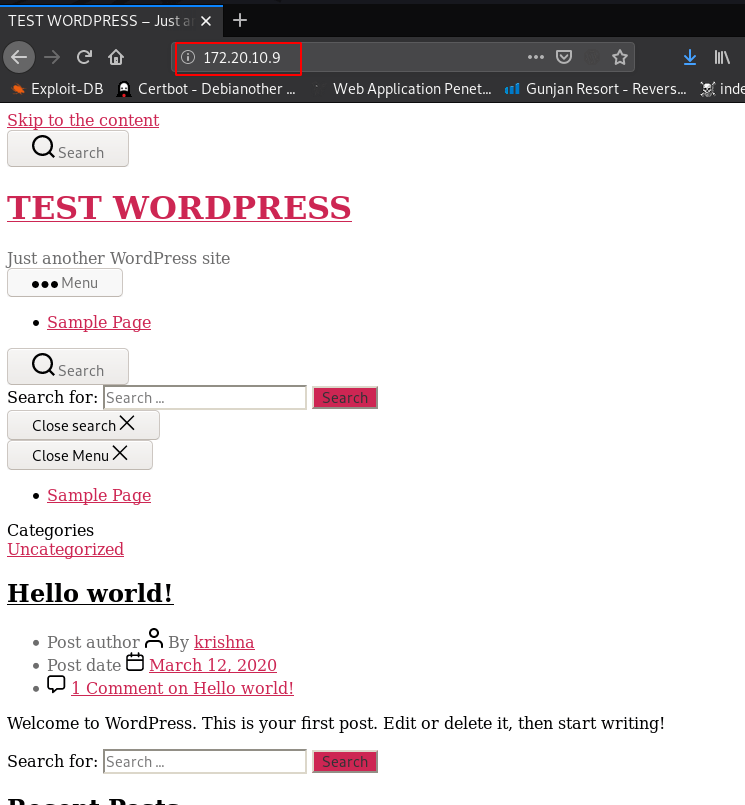Click the post author person icon
Screen dimensions: 745x805
coord(154,639)
